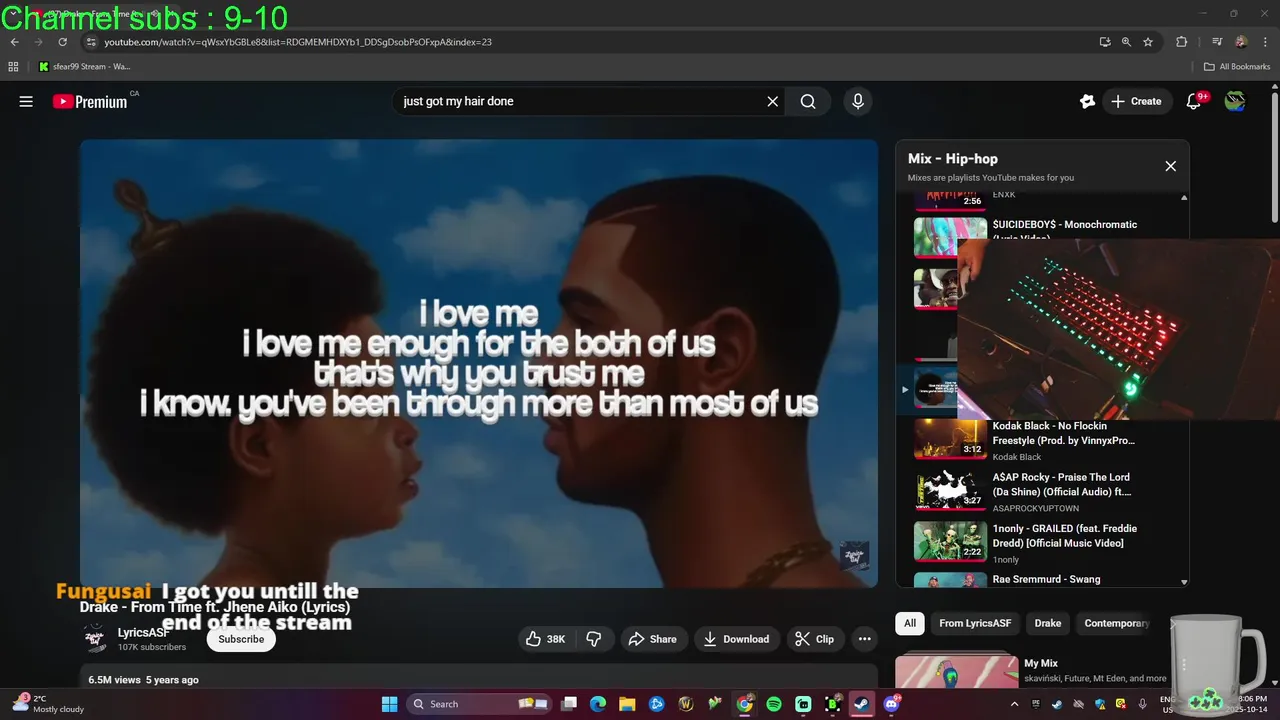Screen dimensions: 1280x720
Task: Start voice search with the microphone icon
Action: [857, 101]
